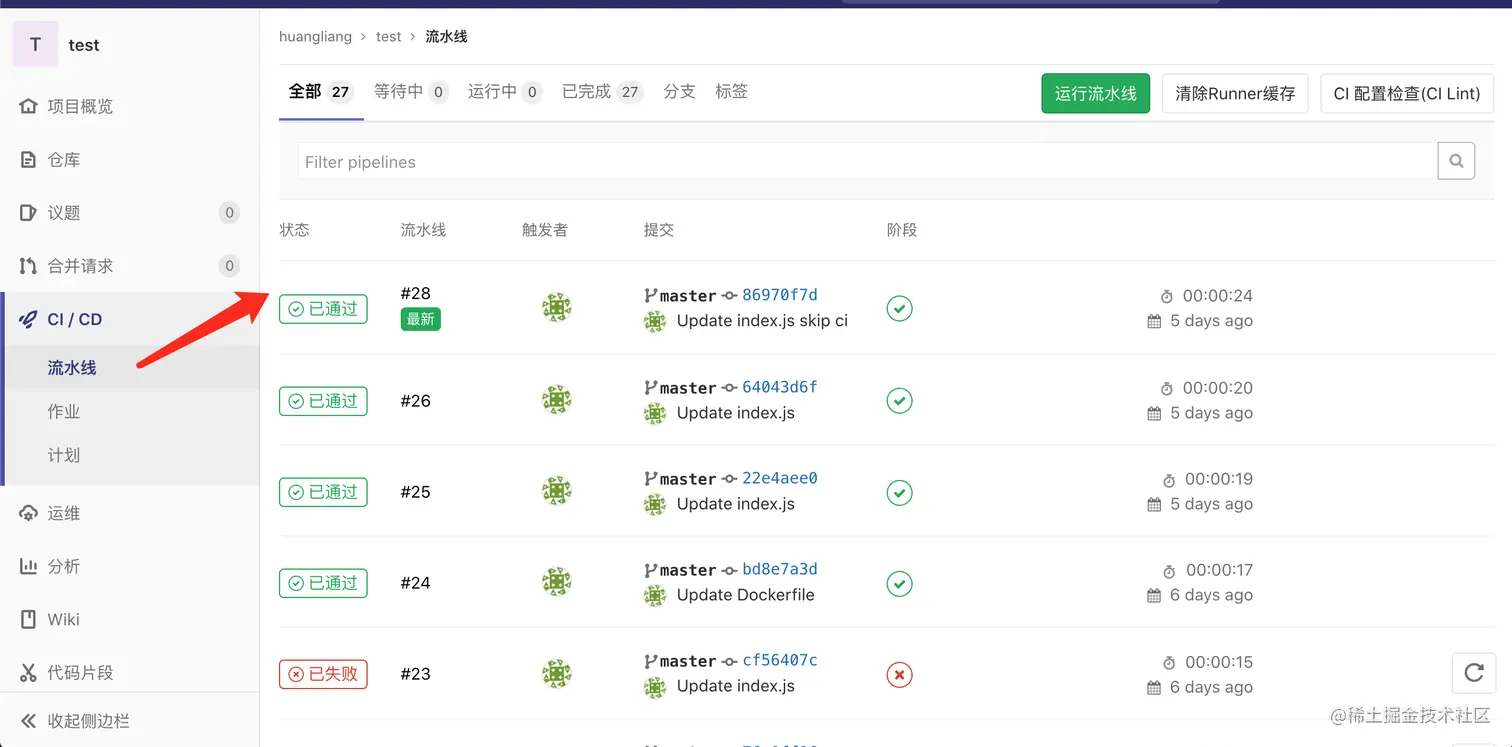The image size is (1512, 747).
Task: Click the stage passed icon for pipeline #26
Action: coord(899,401)
